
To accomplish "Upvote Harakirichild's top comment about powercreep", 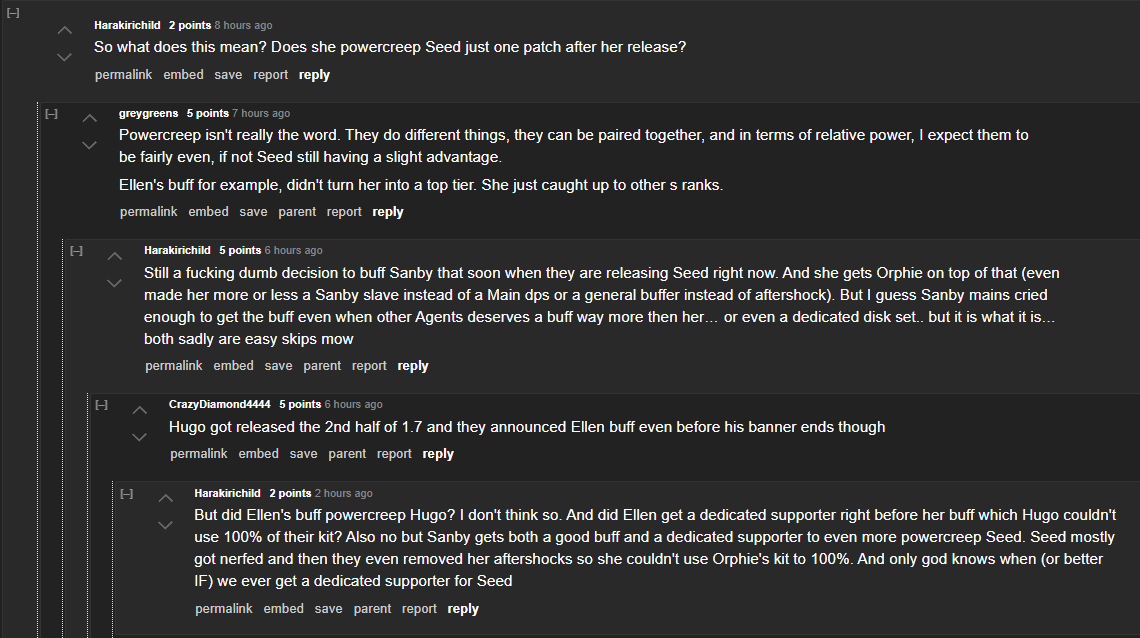I will coord(64,32).
